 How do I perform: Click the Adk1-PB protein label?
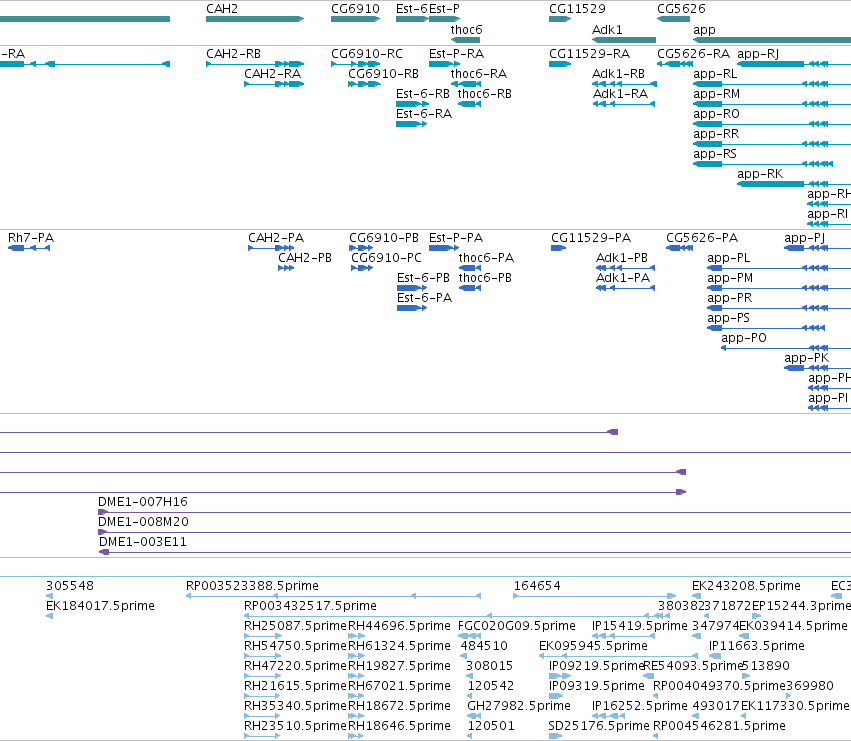tap(622, 258)
